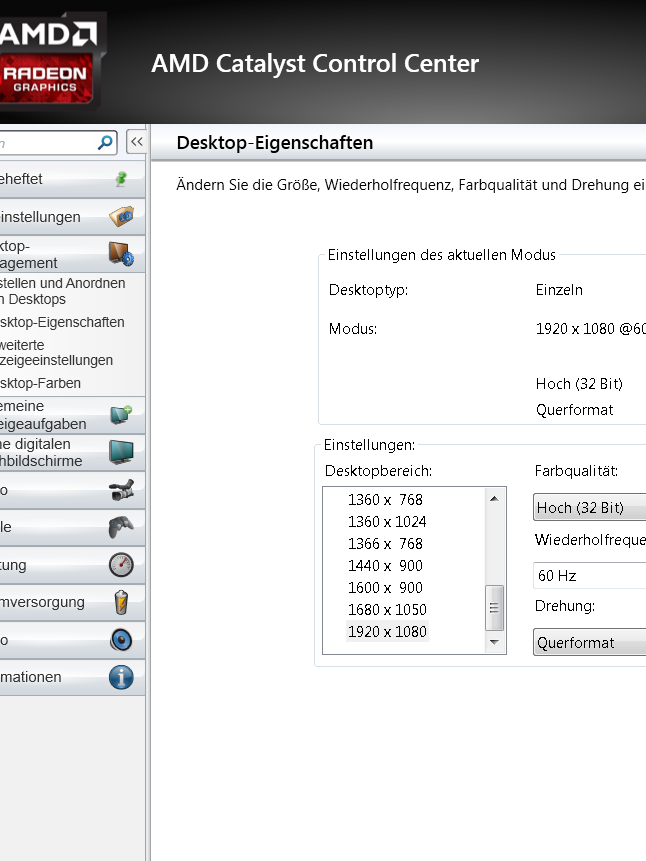Choose 1680 x 1050 resolution

click(x=387, y=610)
